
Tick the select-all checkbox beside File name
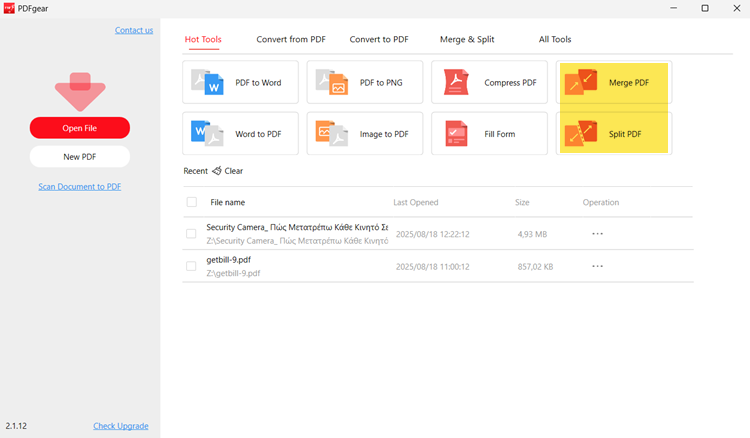192,202
